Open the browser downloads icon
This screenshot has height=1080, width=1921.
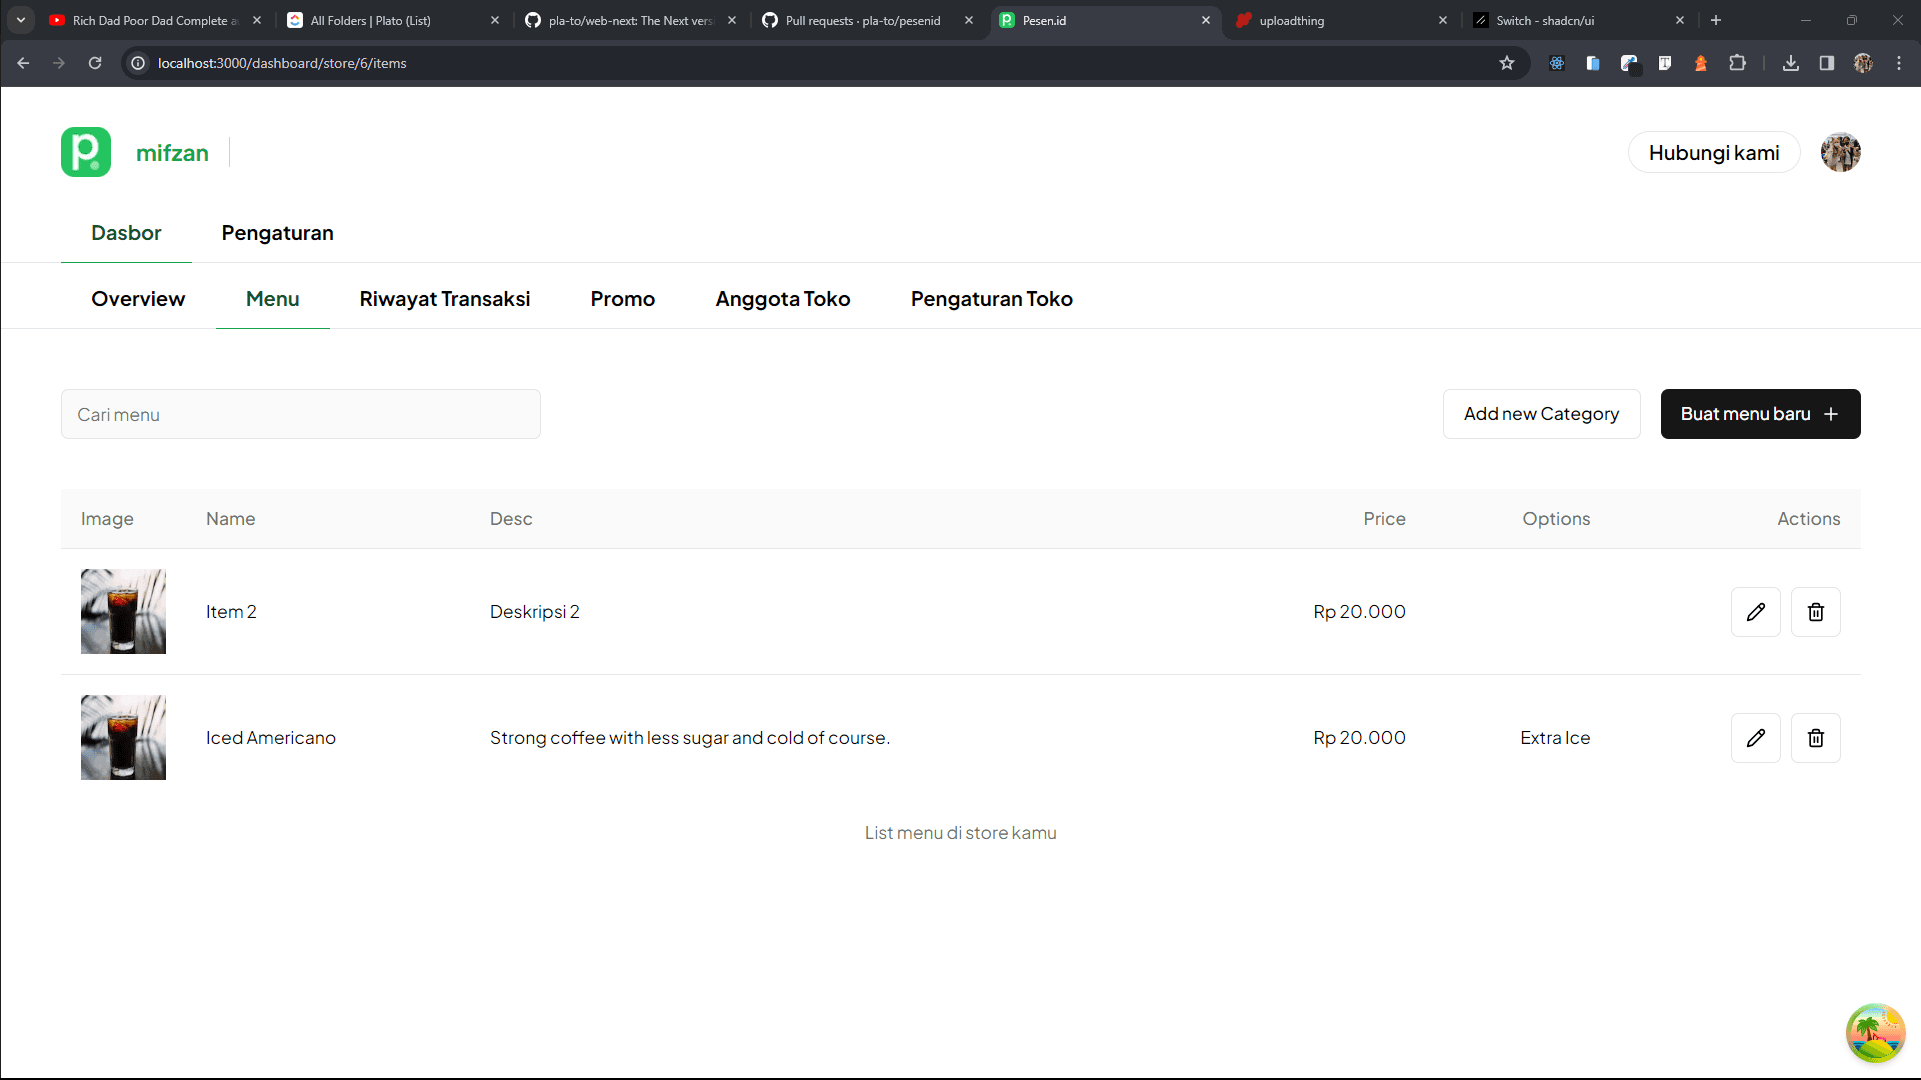1790,63
